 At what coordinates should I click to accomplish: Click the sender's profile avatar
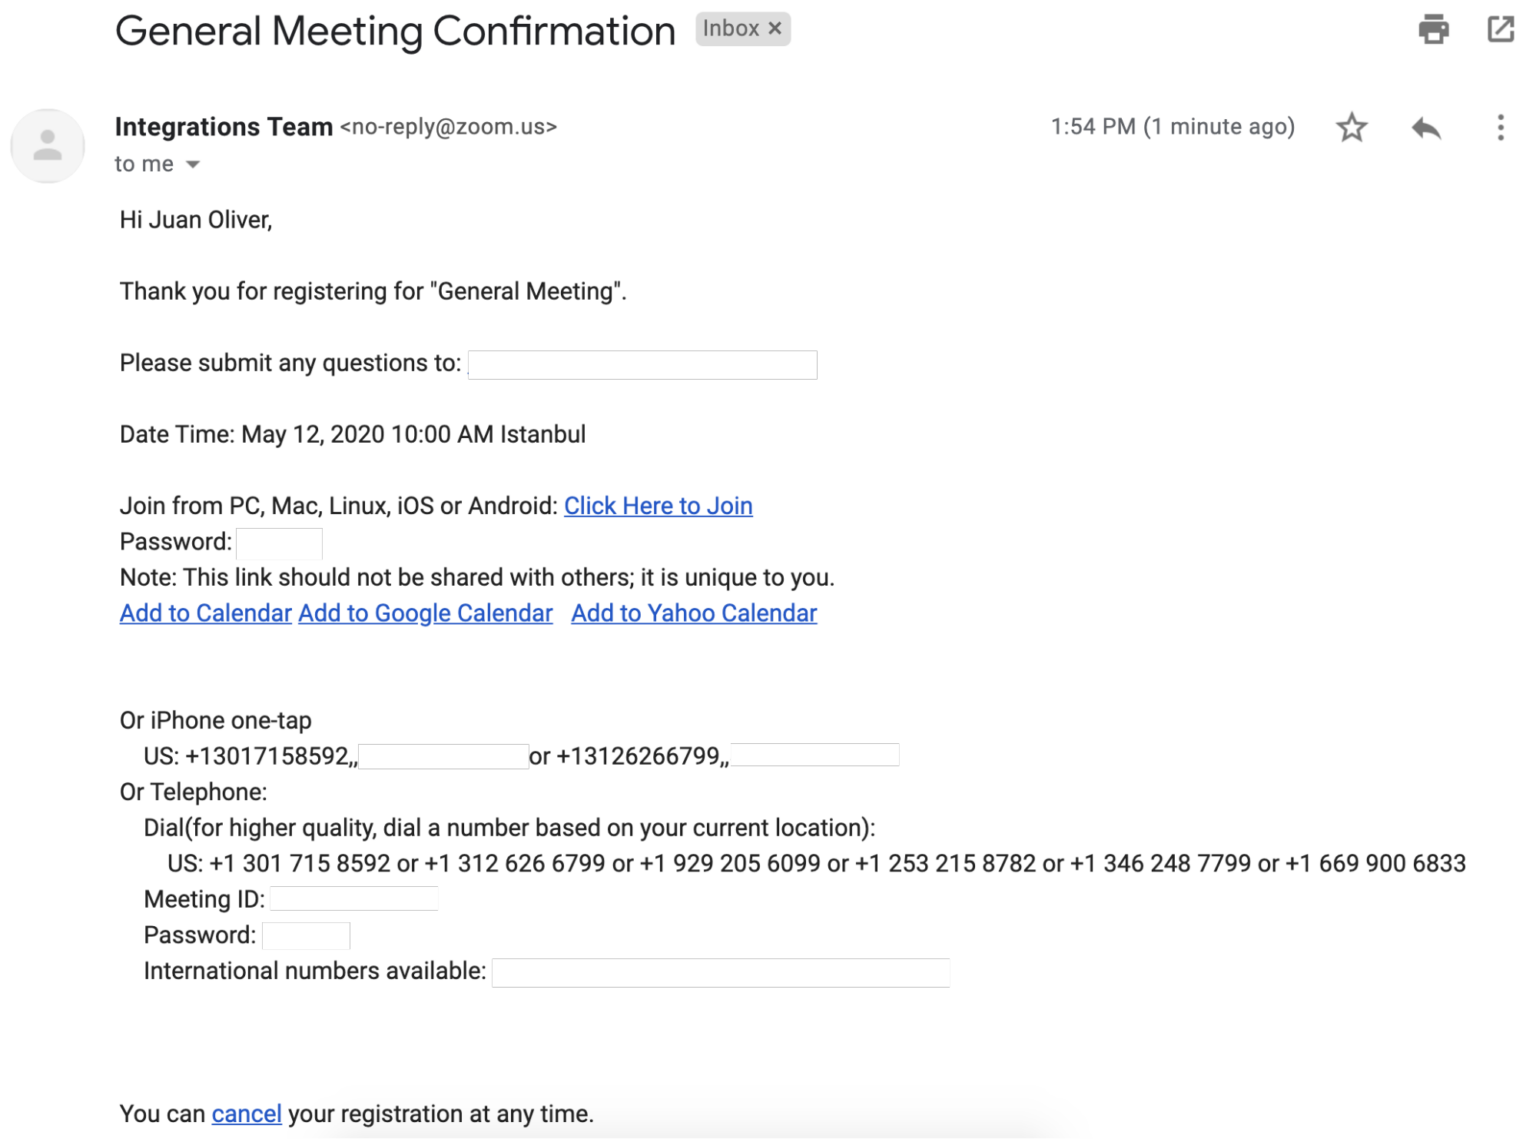click(x=47, y=146)
